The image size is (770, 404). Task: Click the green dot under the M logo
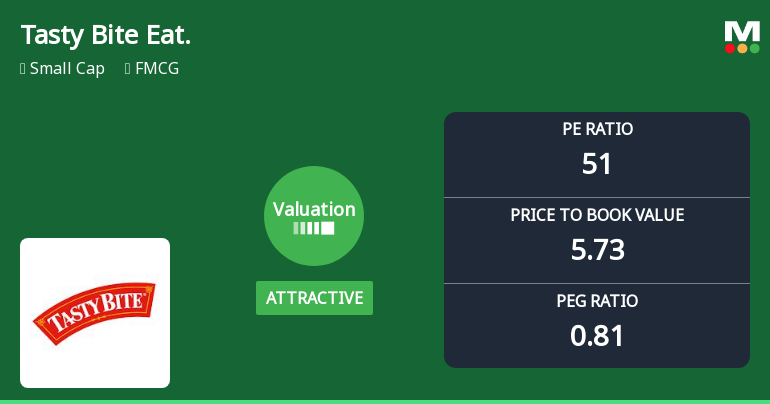click(x=754, y=48)
